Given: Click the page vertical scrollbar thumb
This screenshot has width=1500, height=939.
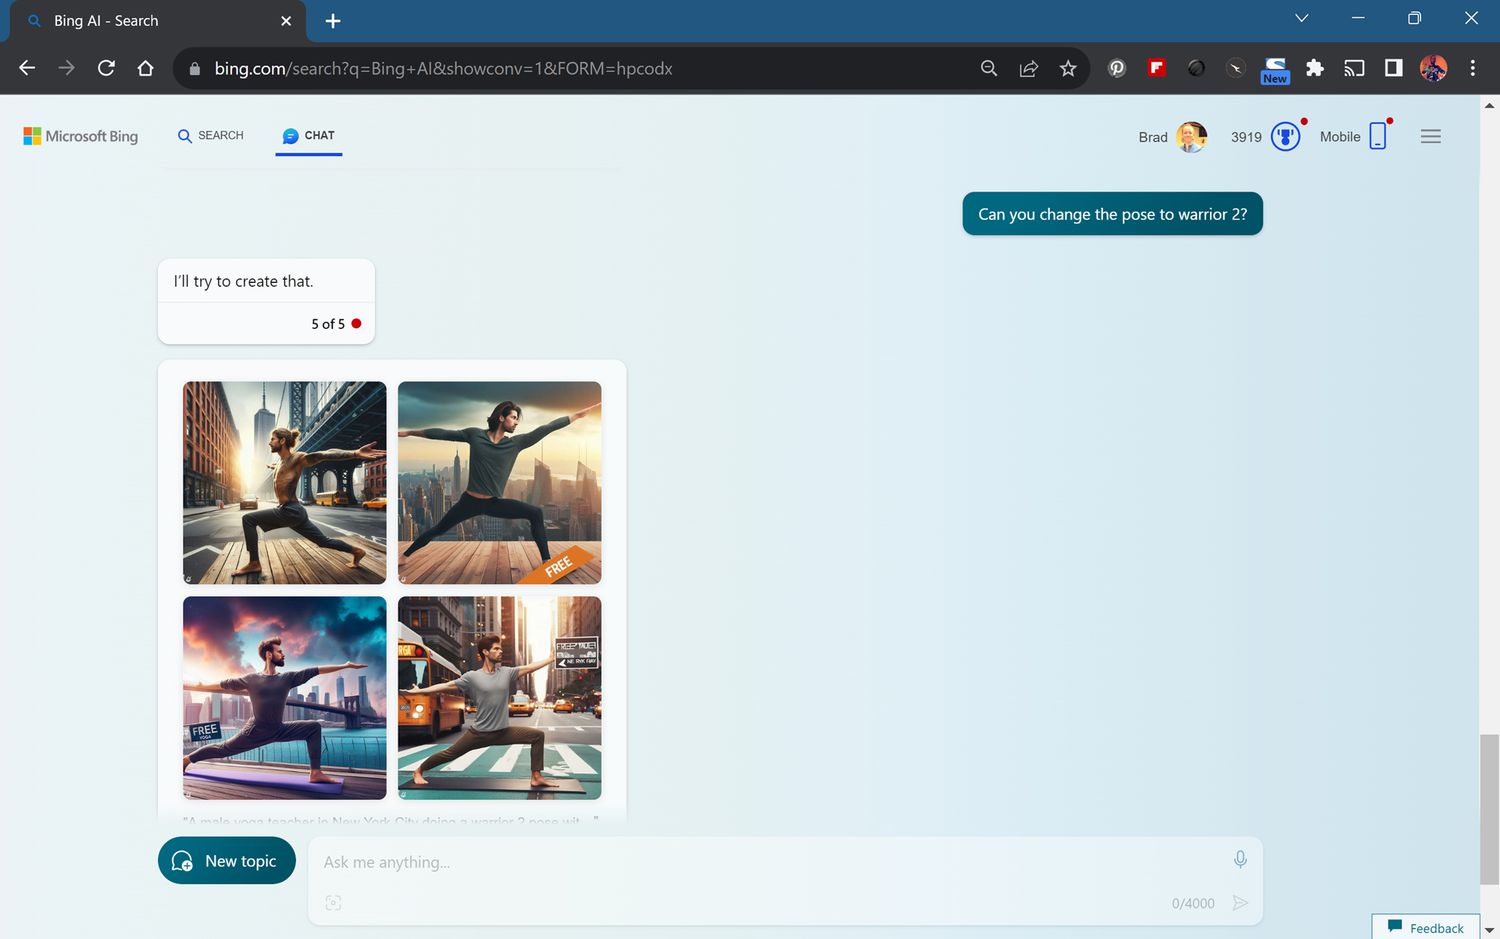Looking at the screenshot, I should coord(1489,808).
